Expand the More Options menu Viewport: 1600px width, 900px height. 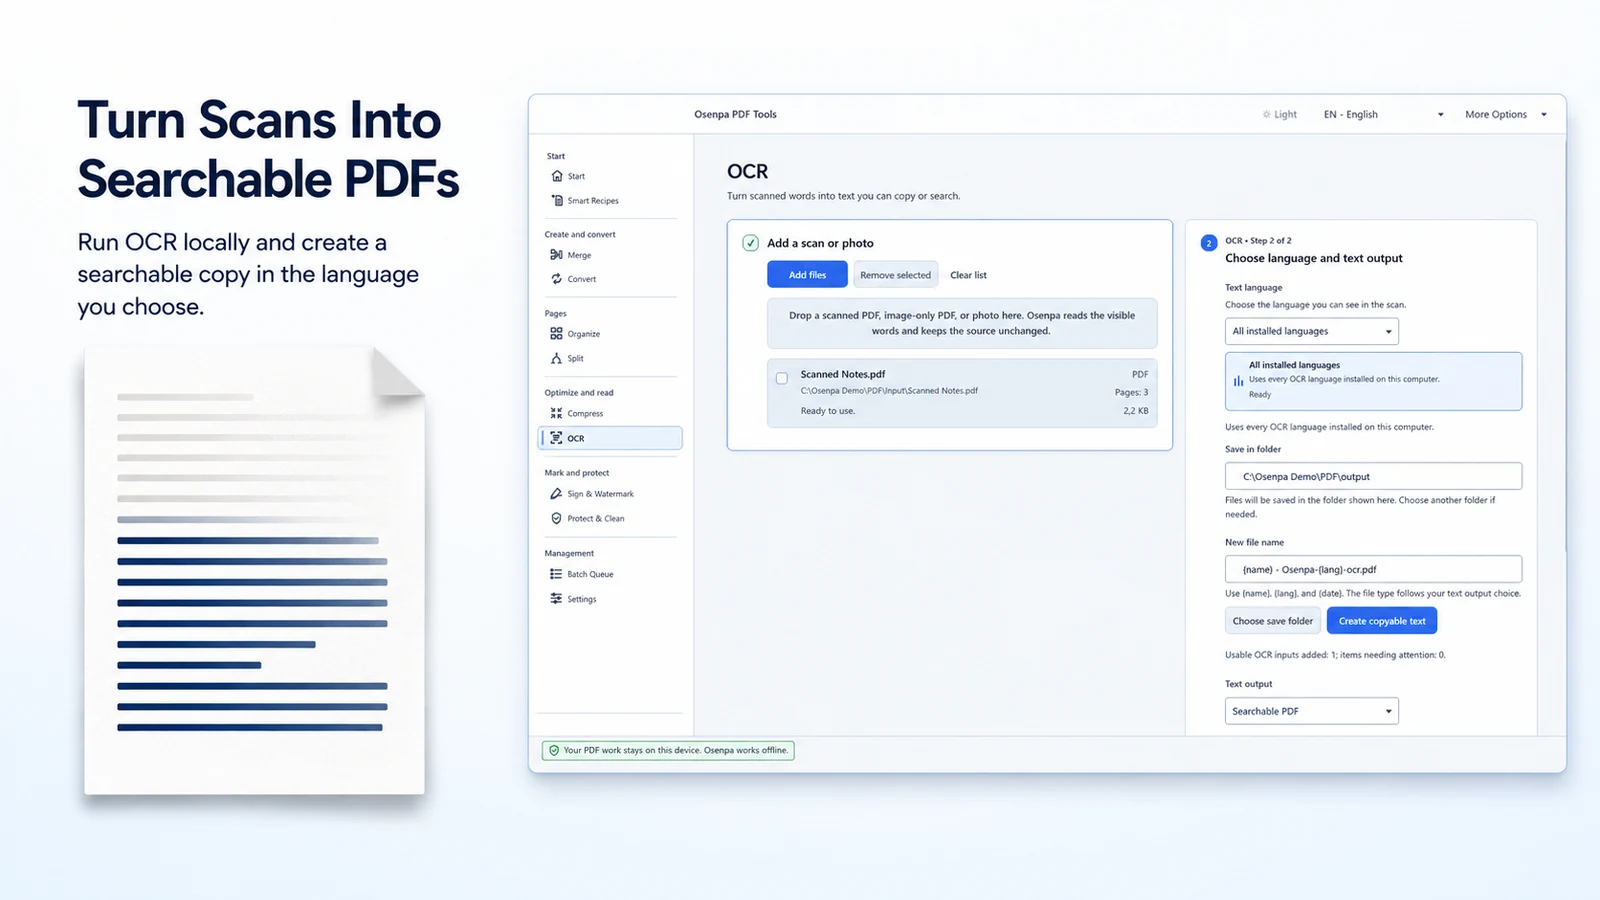click(1506, 114)
